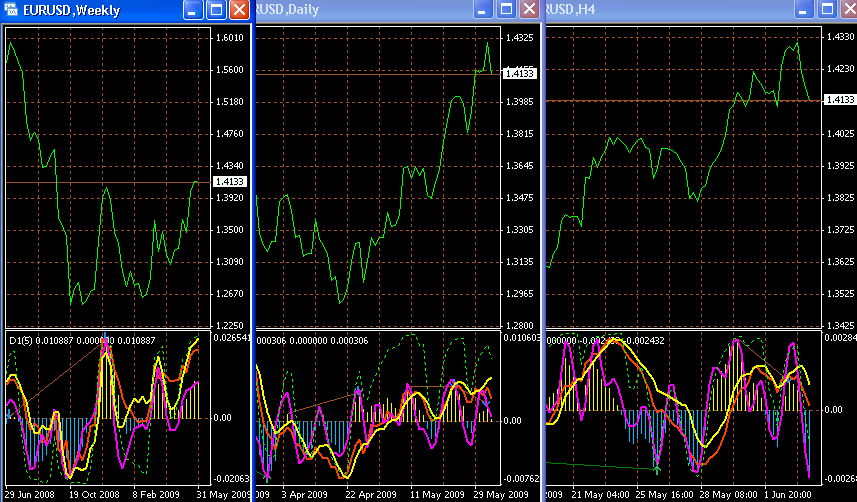The height and width of the screenshot is (502, 857).
Task: Click the 1.5600 price level on Weekly scale
Action: [230, 70]
